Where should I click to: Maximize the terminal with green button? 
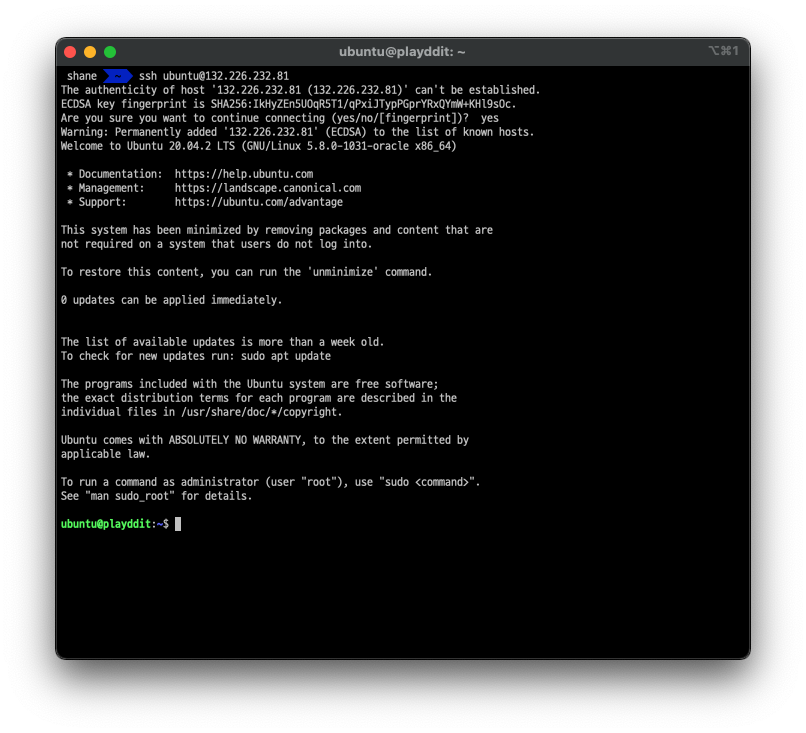110,52
